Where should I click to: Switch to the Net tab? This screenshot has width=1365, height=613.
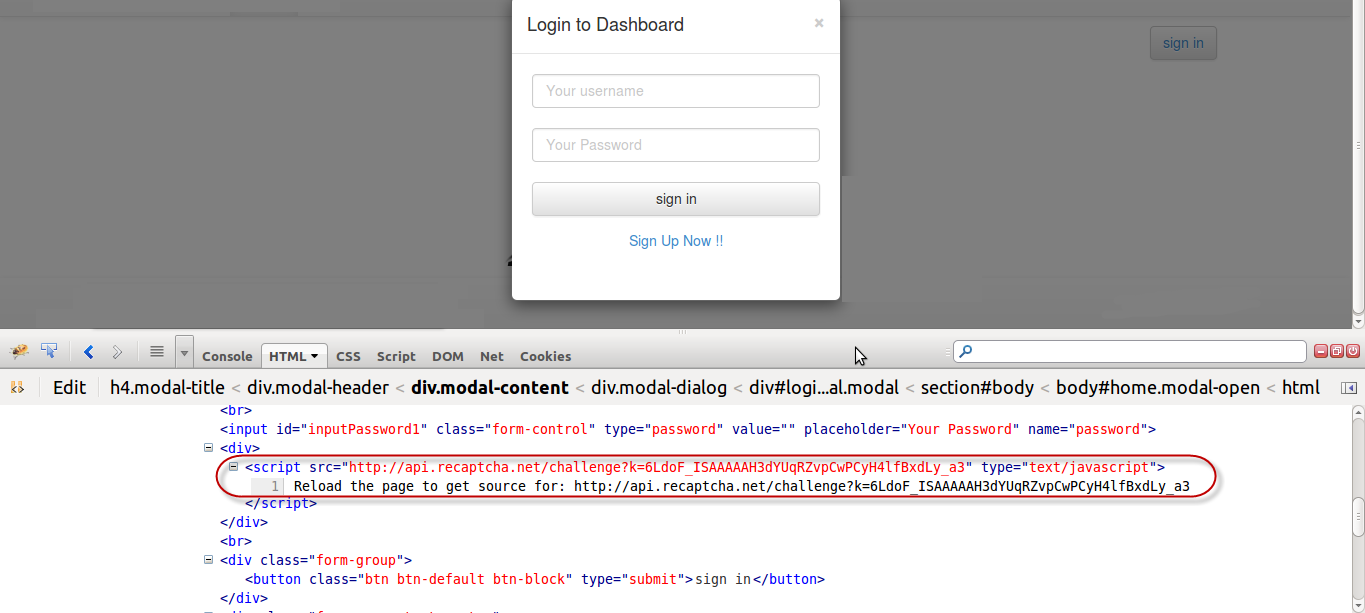pyautogui.click(x=491, y=356)
